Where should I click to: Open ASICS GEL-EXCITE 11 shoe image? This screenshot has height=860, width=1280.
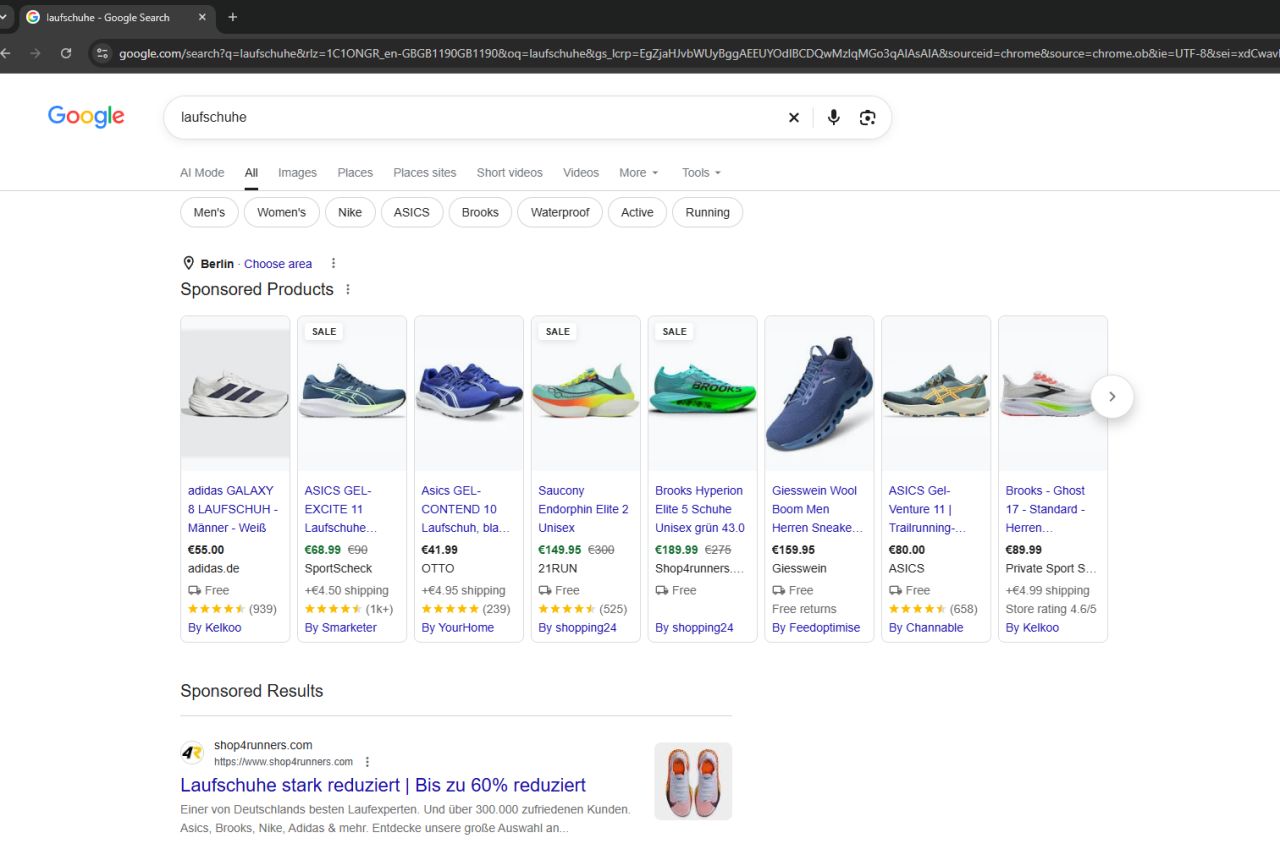point(352,394)
